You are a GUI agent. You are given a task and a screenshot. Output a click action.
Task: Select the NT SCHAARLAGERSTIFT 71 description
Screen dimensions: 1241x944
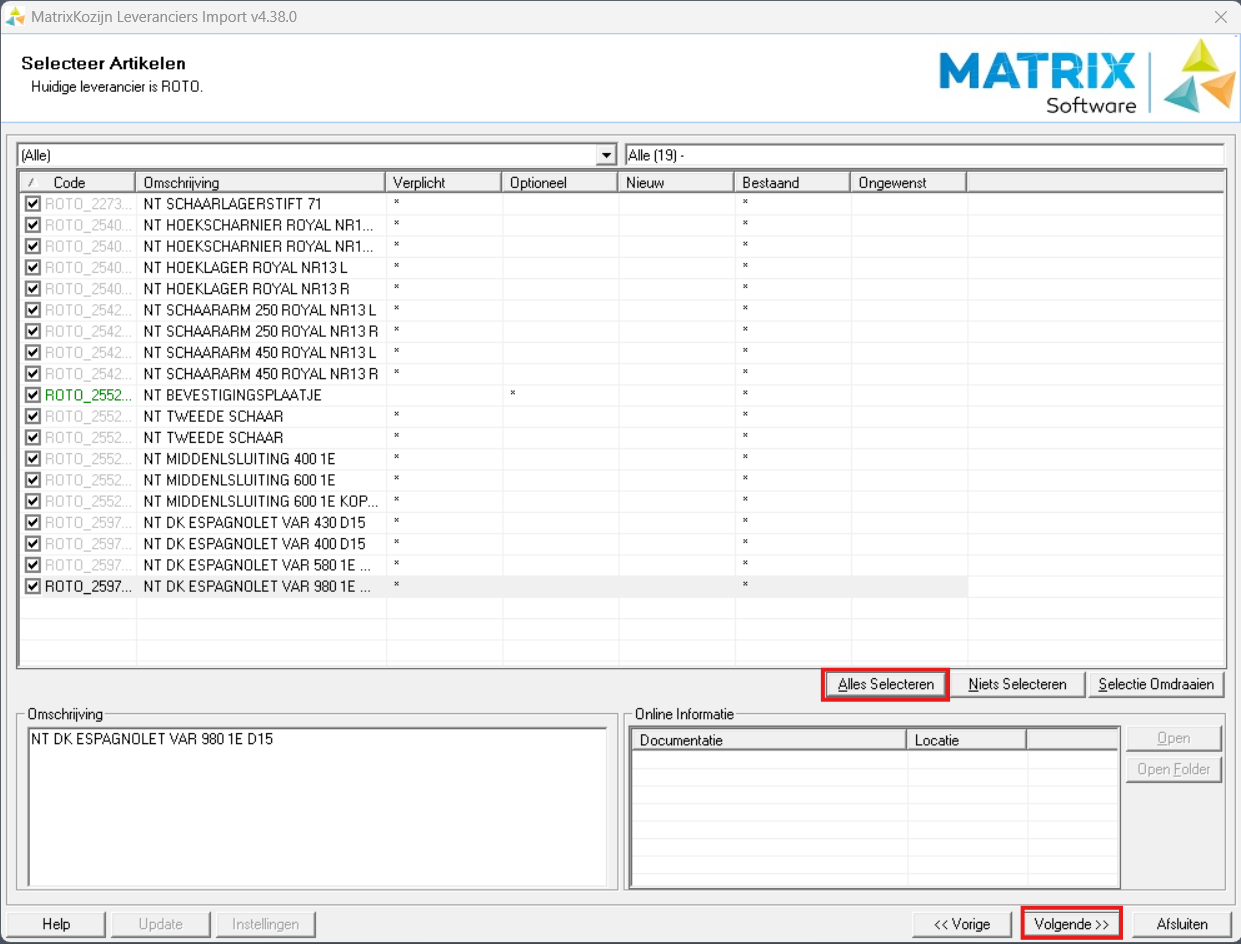click(x=233, y=204)
